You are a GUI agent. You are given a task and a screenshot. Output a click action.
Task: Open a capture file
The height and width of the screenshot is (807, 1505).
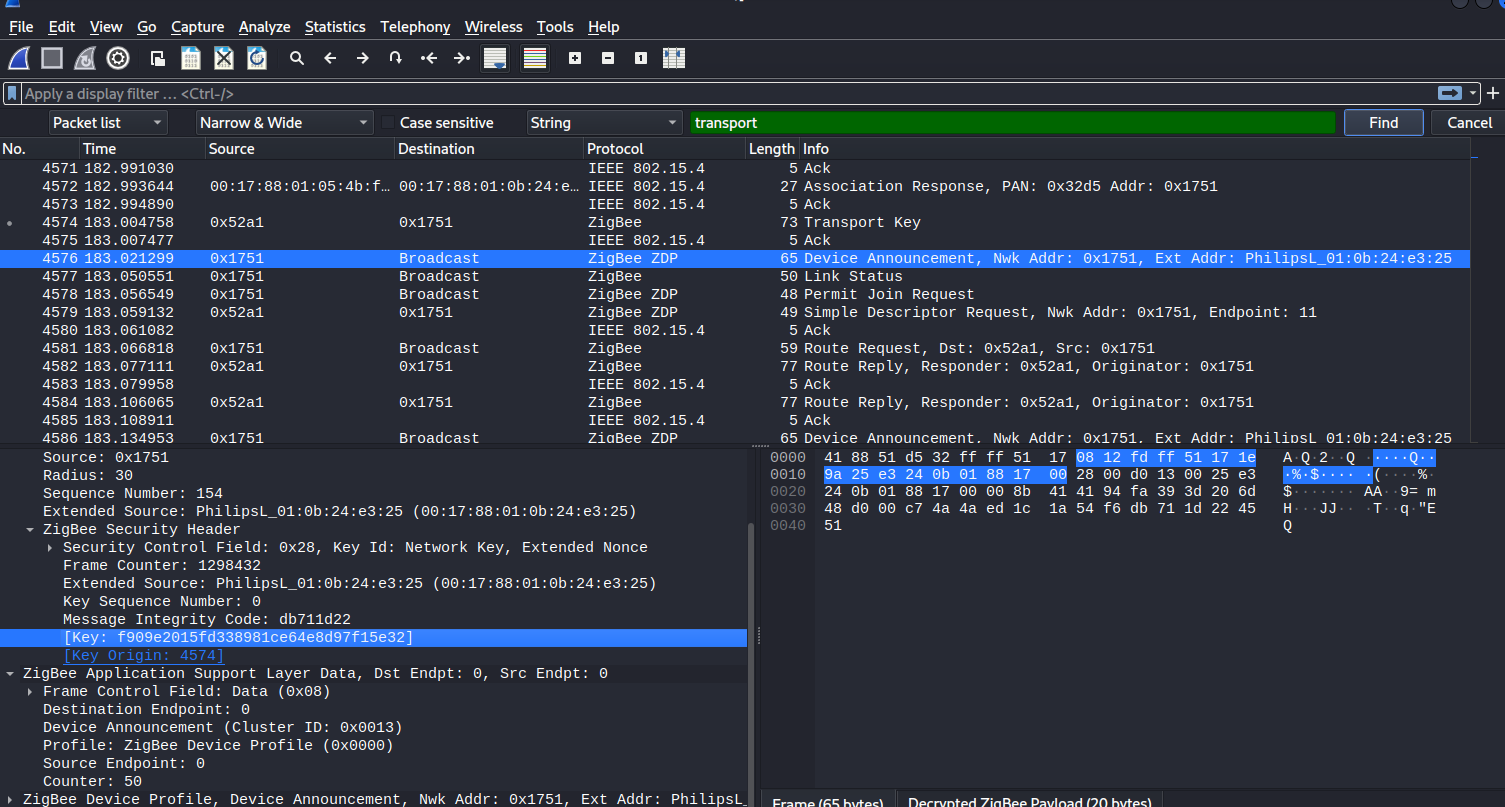coord(157,58)
